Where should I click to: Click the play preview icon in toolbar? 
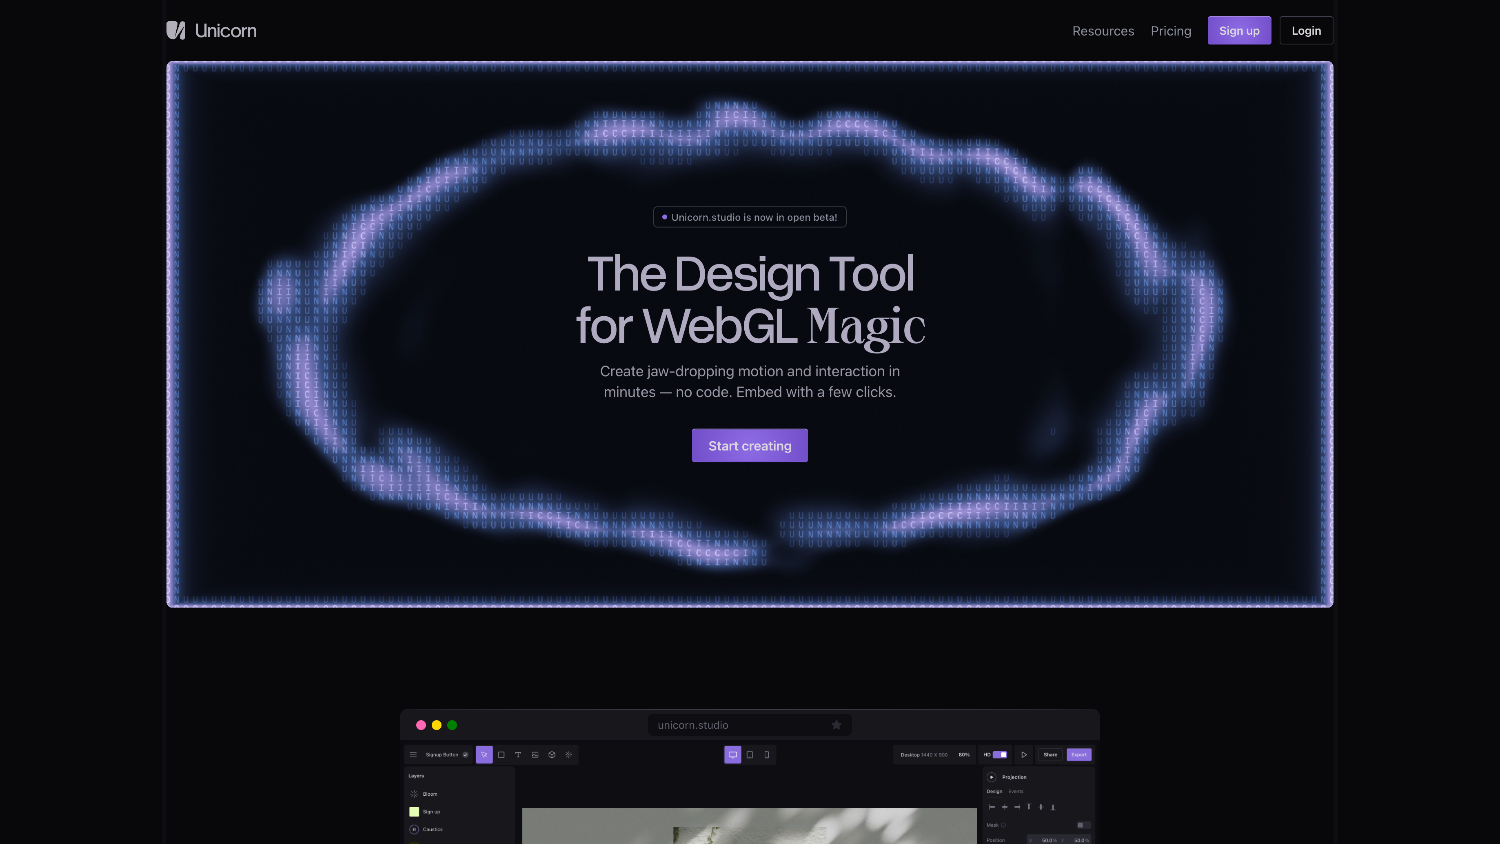[1024, 755]
